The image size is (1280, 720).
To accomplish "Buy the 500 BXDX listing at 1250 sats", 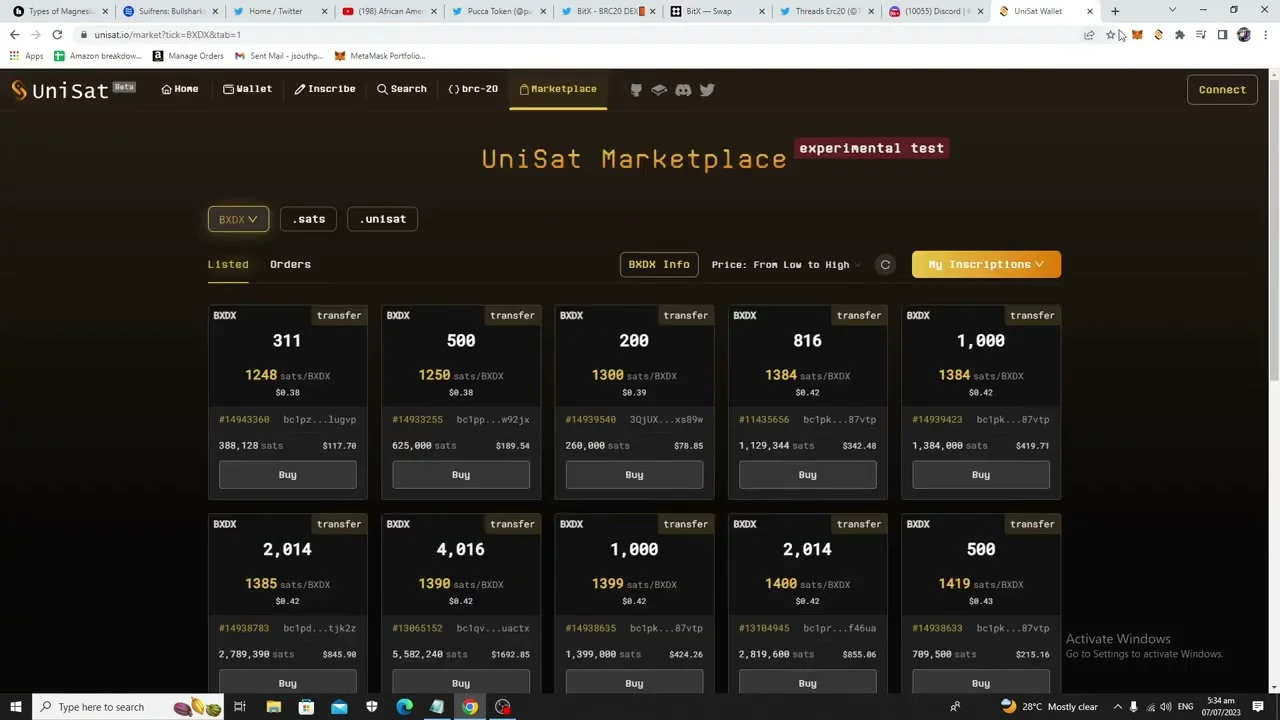I will [x=461, y=475].
